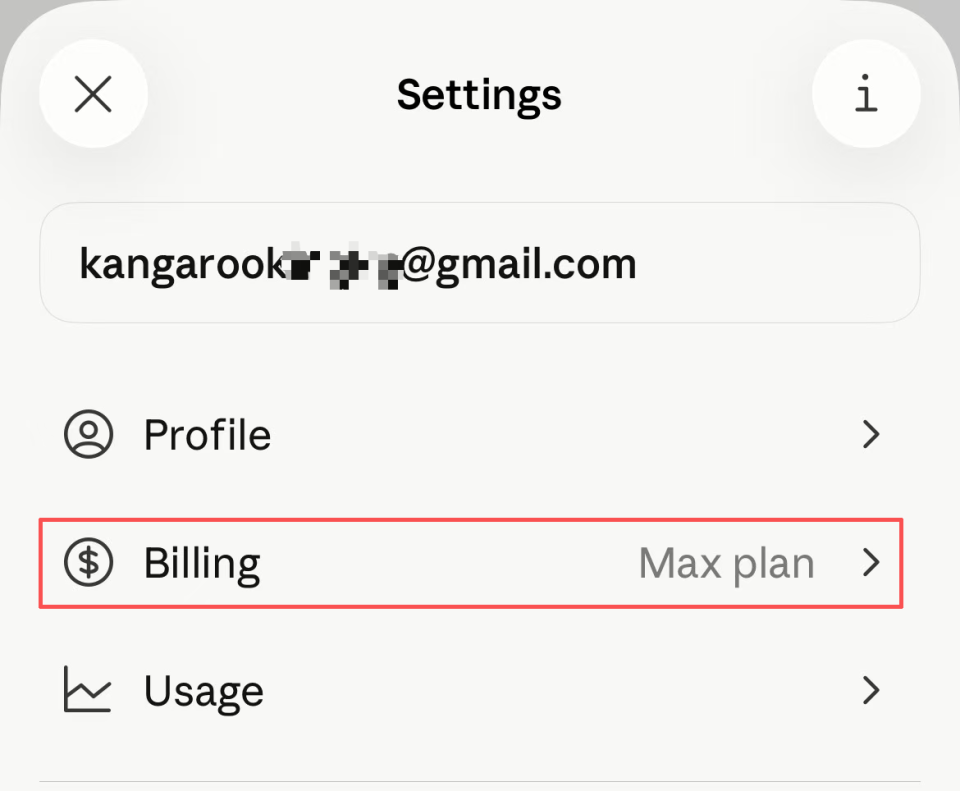Click empty space between Billing and Max plan
Screen dimensions: 960x791
point(450,563)
